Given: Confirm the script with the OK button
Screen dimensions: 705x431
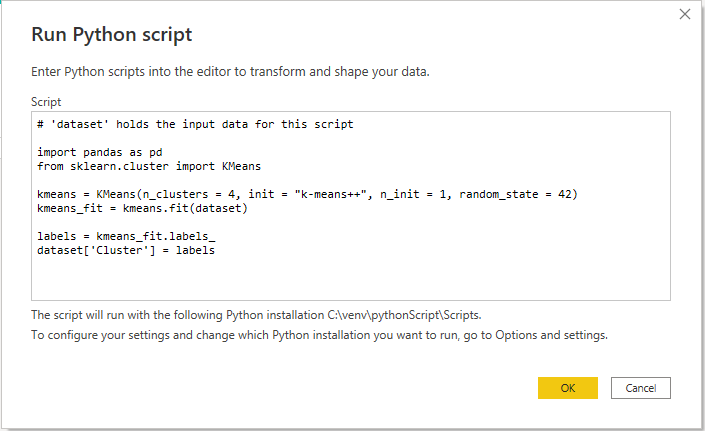Looking at the screenshot, I should coord(568,388).
